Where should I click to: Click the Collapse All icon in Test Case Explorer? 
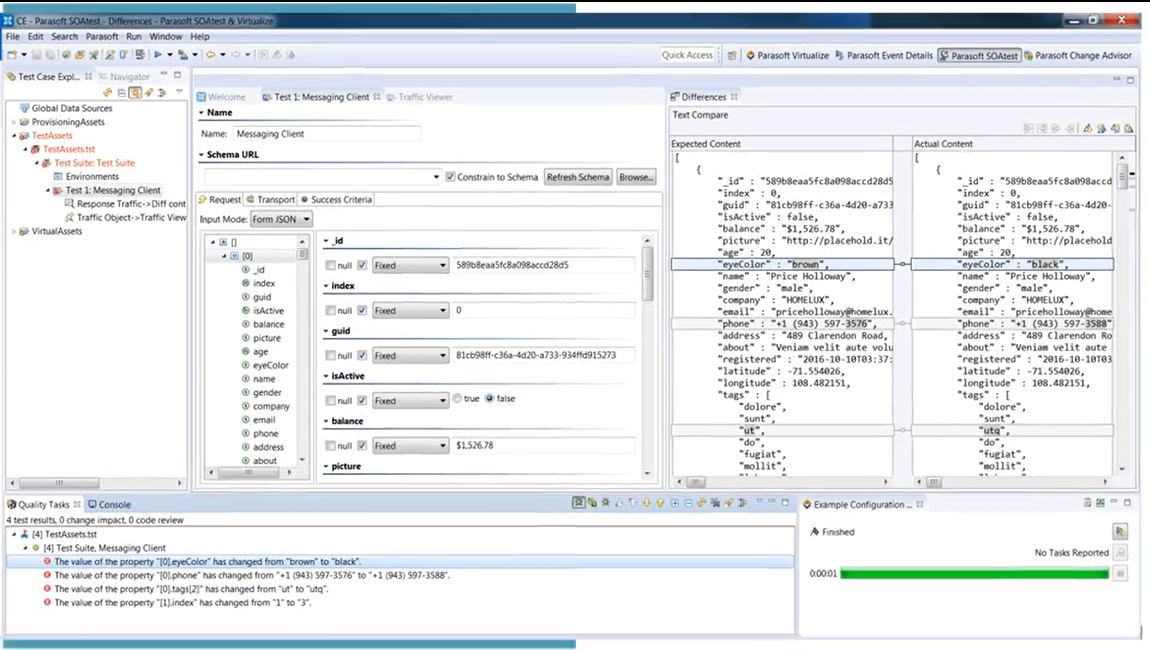tap(122, 92)
